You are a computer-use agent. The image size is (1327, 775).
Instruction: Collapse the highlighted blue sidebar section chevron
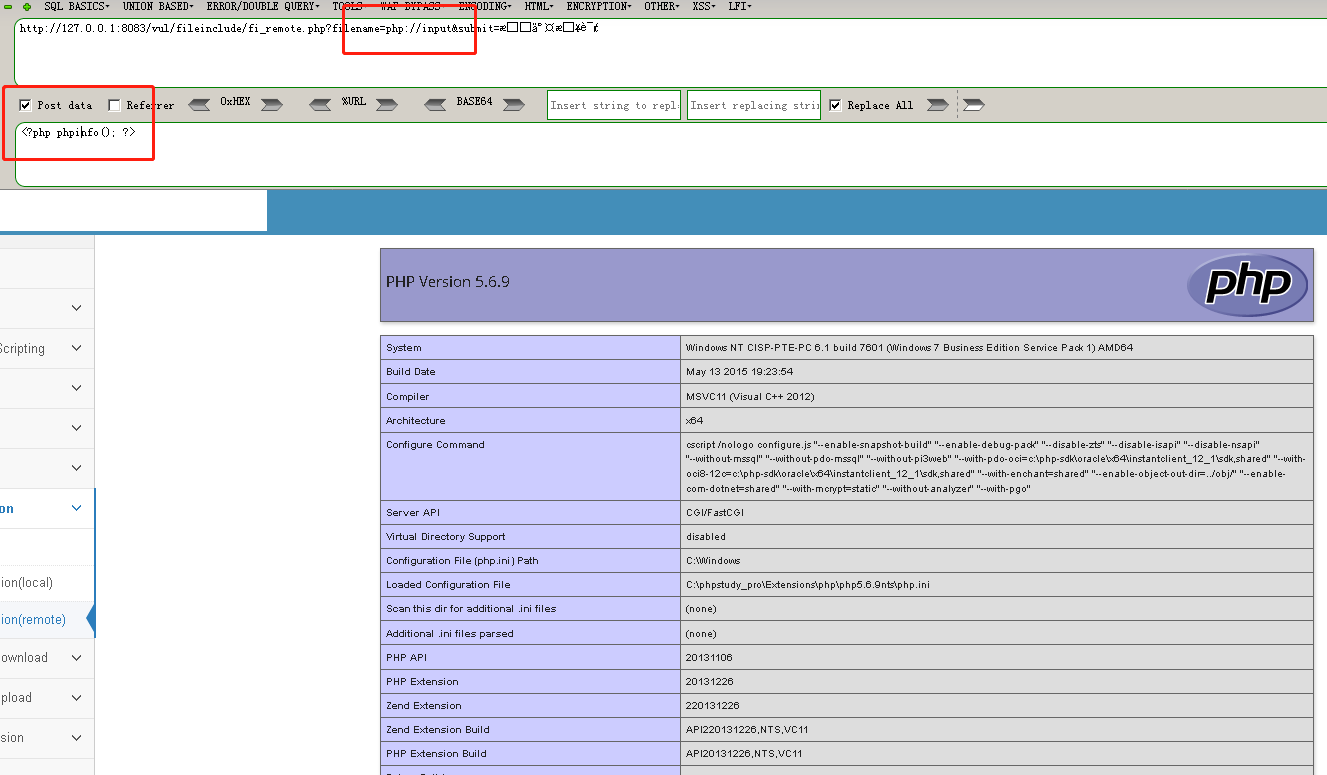[77, 508]
